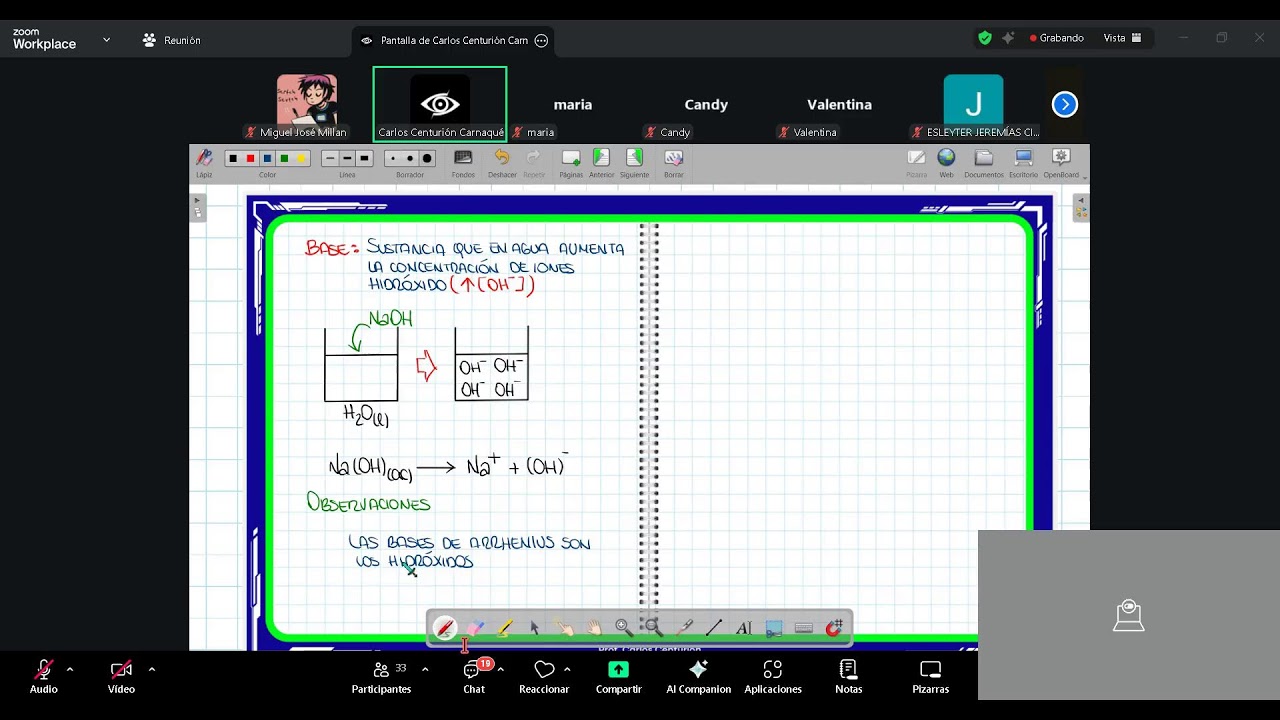
Task: Open the OpenBoard menu
Action: coord(1062,163)
